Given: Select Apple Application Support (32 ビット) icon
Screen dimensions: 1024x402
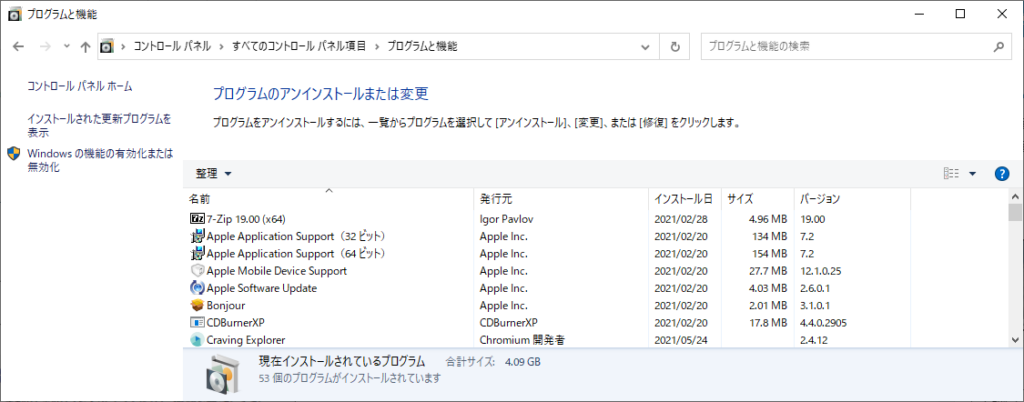Looking at the screenshot, I should pyautogui.click(x=197, y=236).
